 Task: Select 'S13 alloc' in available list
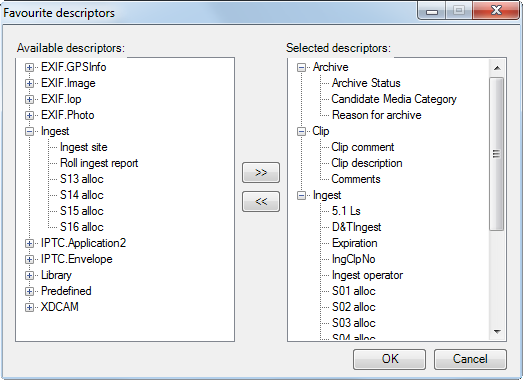coord(82,179)
